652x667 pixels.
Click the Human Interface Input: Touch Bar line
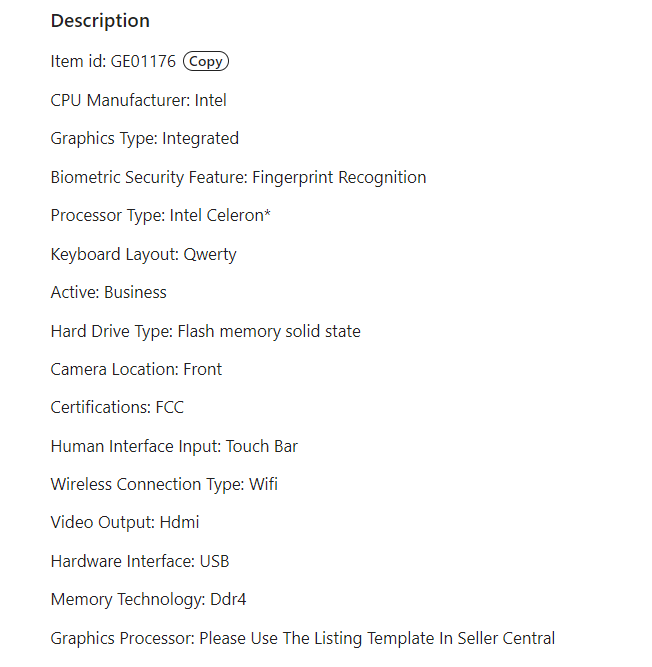[174, 446]
